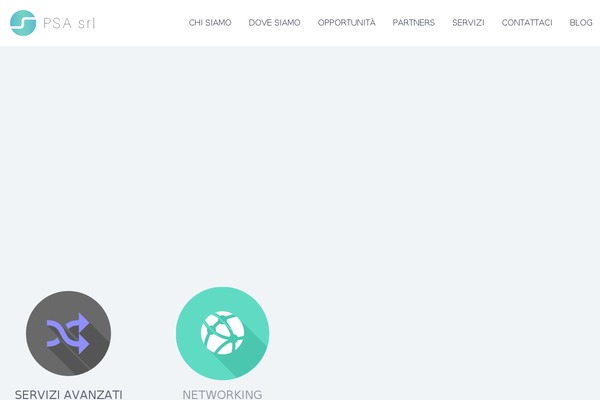Visit the Blog menu link
Viewport: 600px width, 400px height.
(581, 23)
